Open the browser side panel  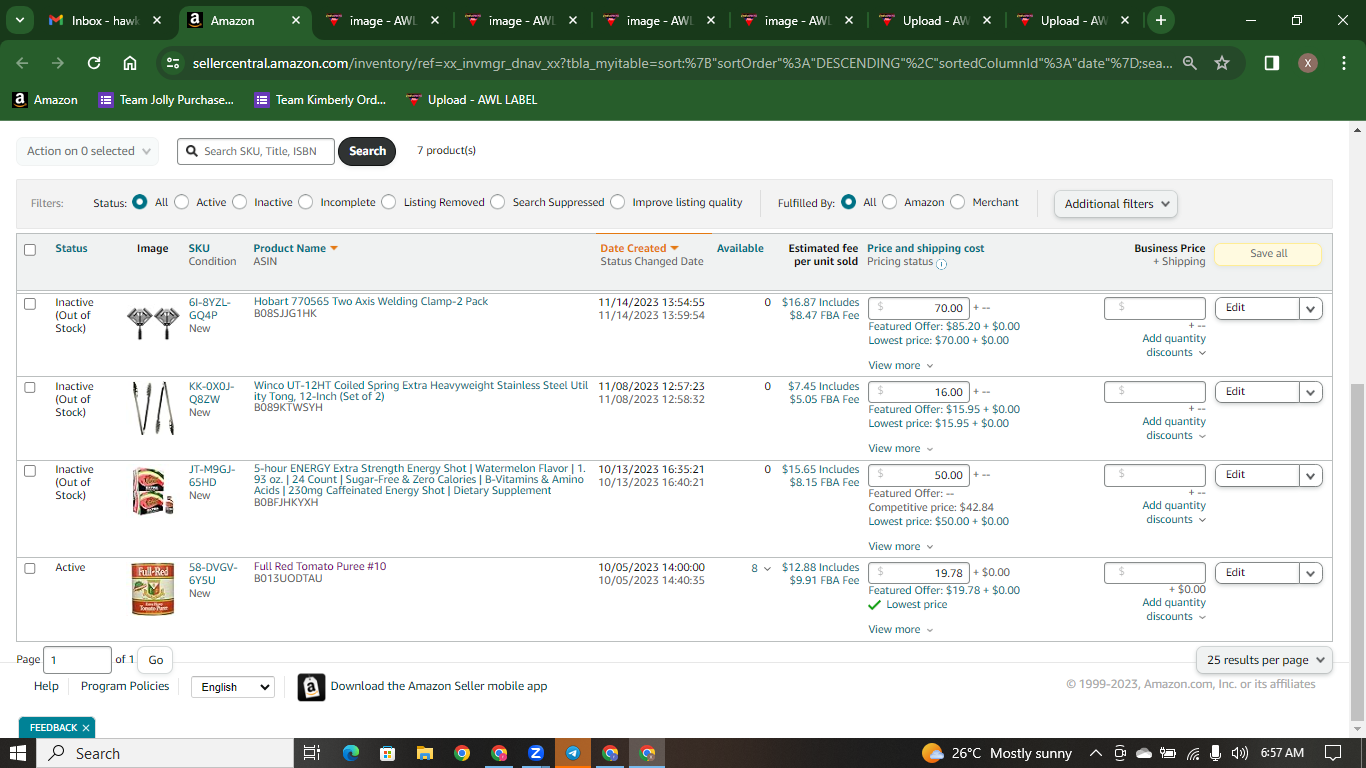[1272, 63]
